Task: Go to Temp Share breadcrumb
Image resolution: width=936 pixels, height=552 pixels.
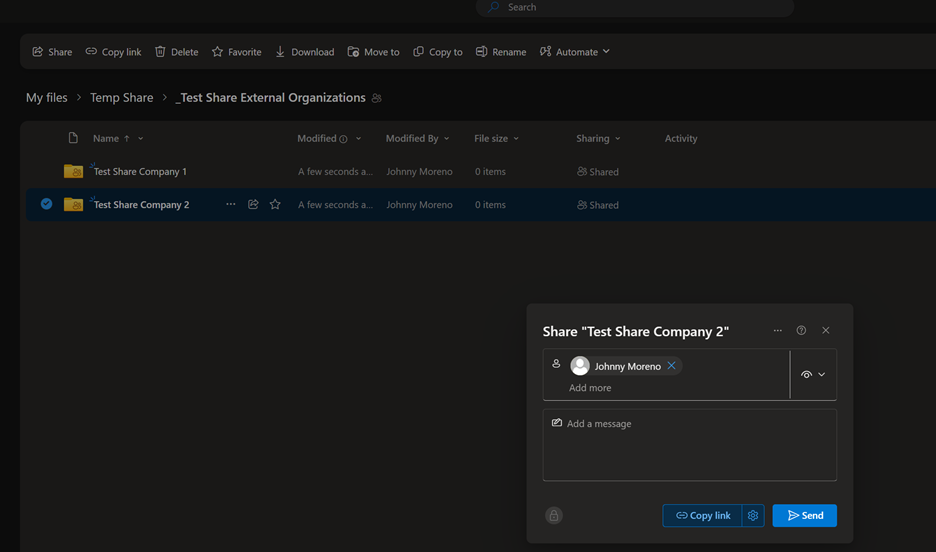Action: point(122,97)
